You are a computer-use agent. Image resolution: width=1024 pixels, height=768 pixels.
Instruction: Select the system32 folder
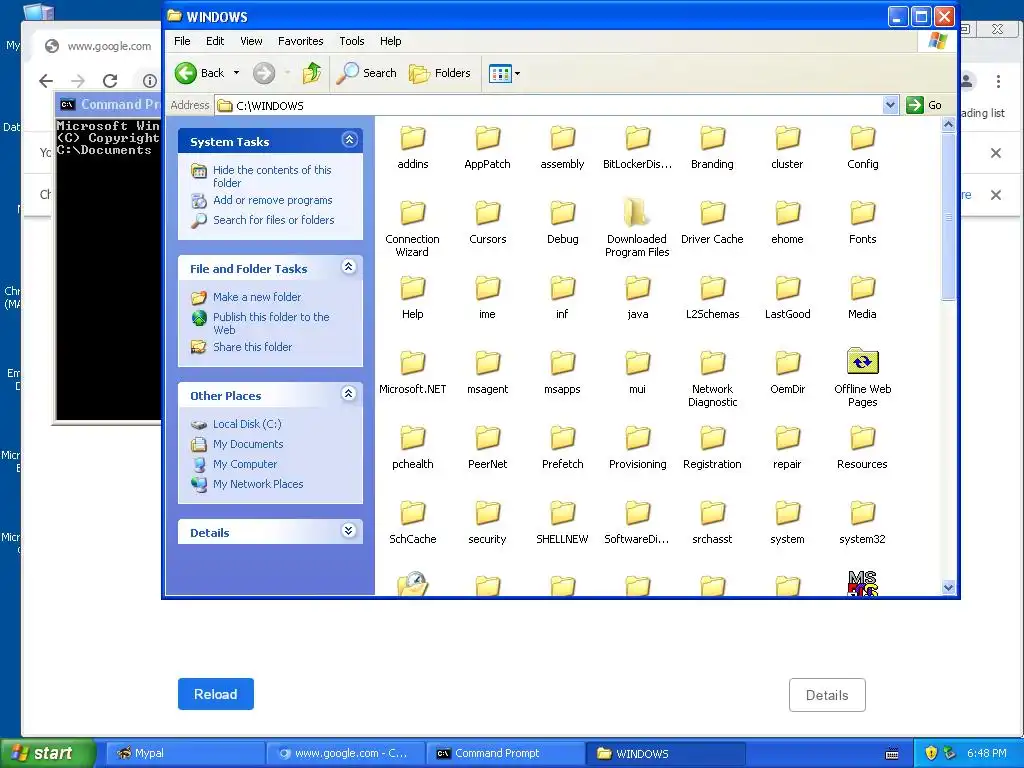863,524
